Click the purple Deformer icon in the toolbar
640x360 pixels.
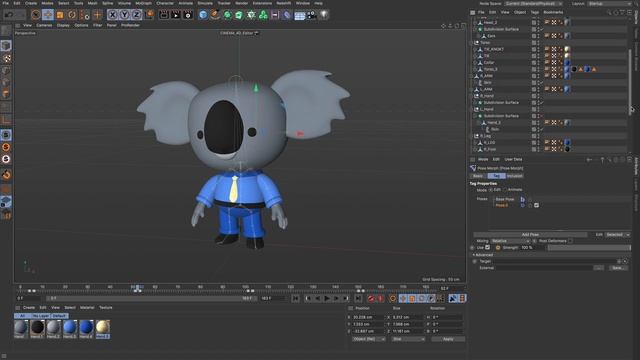coord(287,15)
